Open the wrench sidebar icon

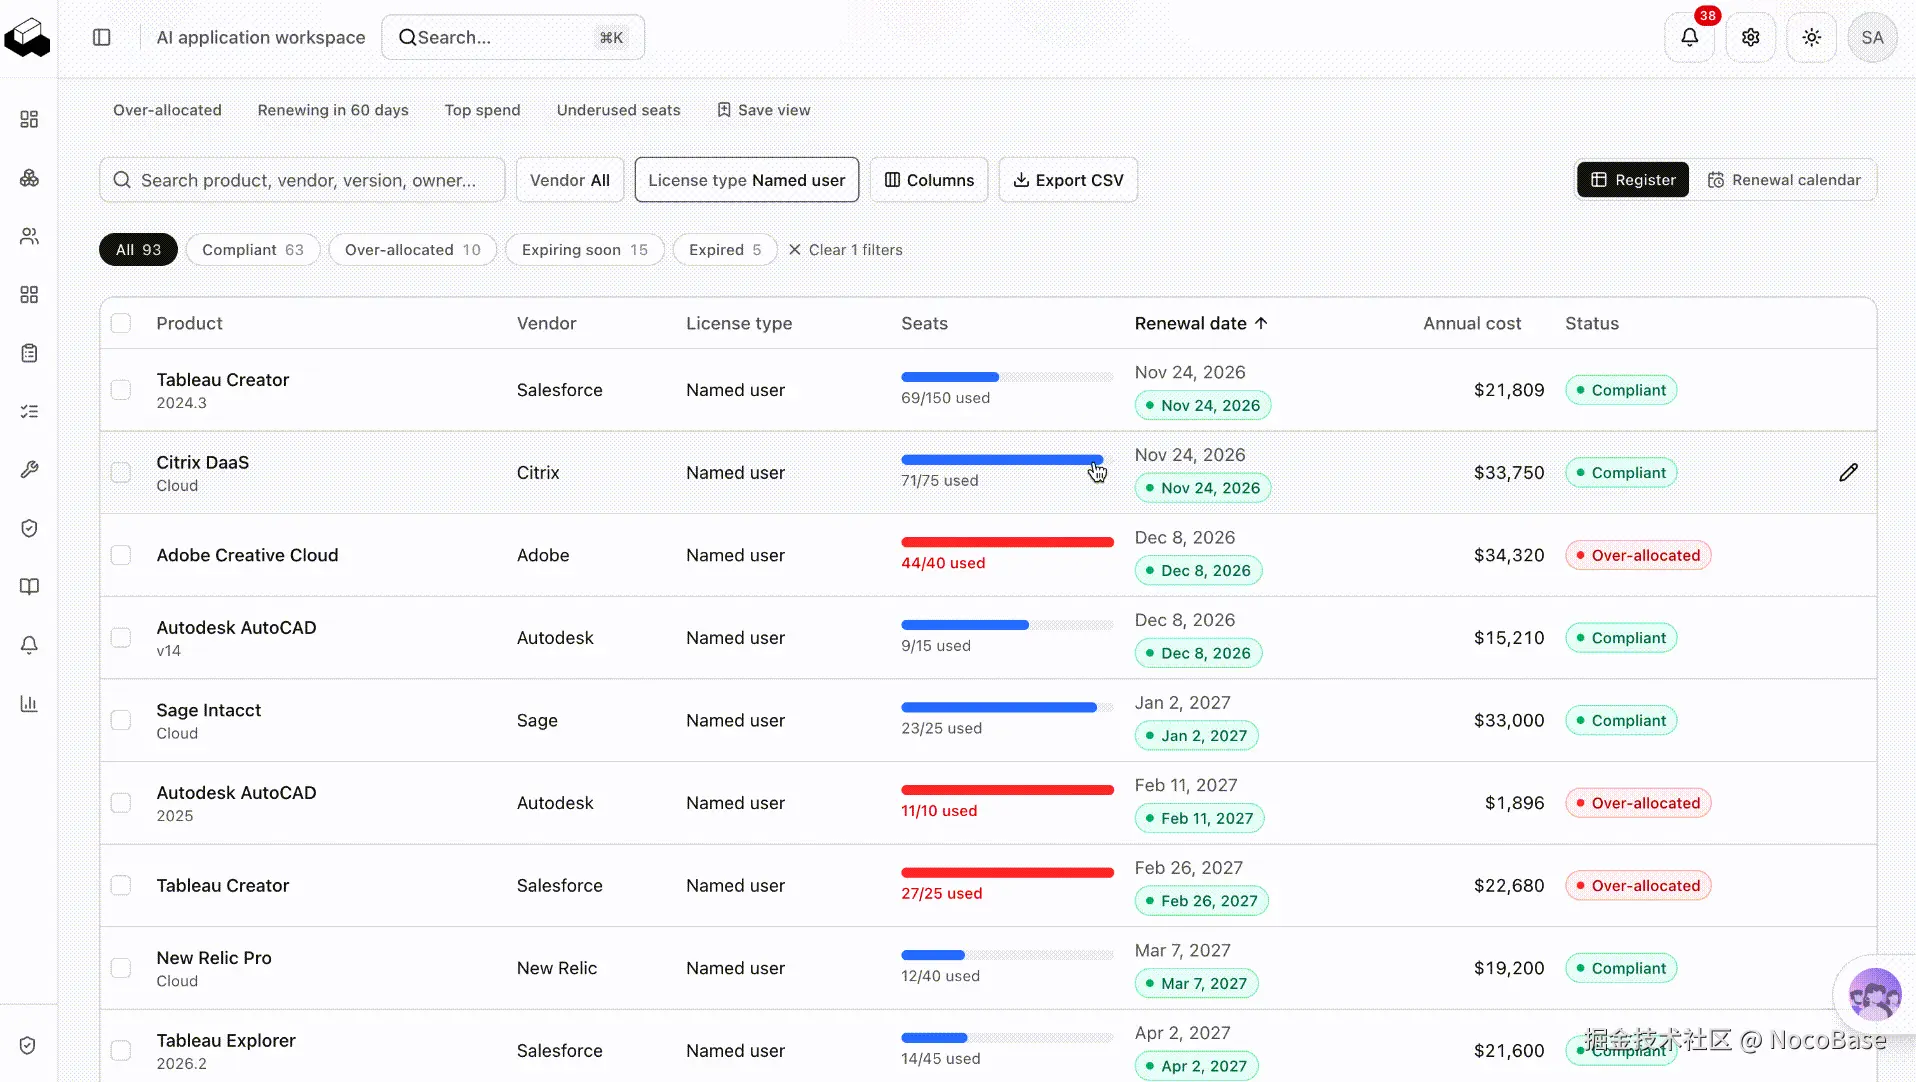coord(29,470)
